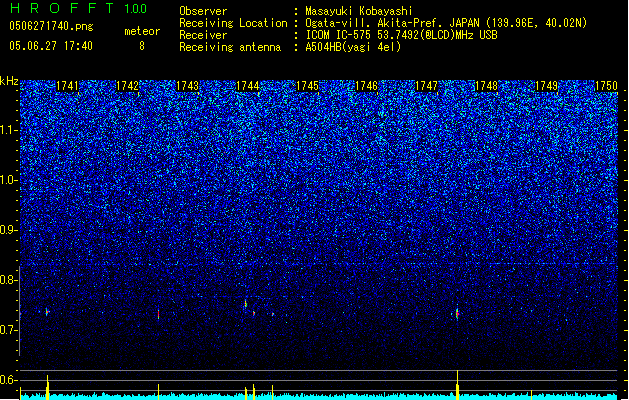Click the A504HB(yagi 4el) antenna text

click(x=353, y=47)
